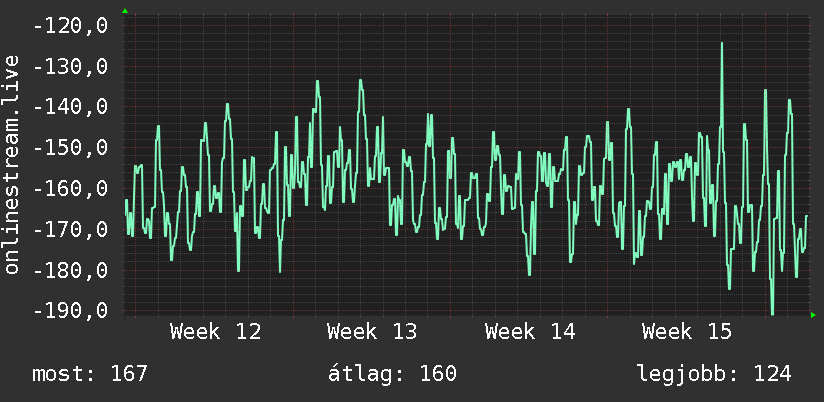Click the 'átlag: 160' statistic
Image resolution: width=824 pixels, height=402 pixels.
click(392, 374)
